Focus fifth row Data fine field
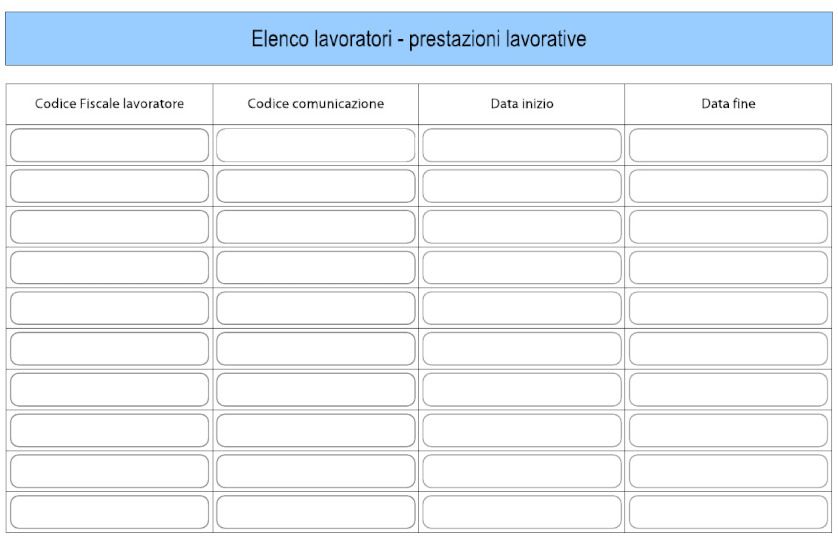Screen dimensions: 838x546 [728, 308]
